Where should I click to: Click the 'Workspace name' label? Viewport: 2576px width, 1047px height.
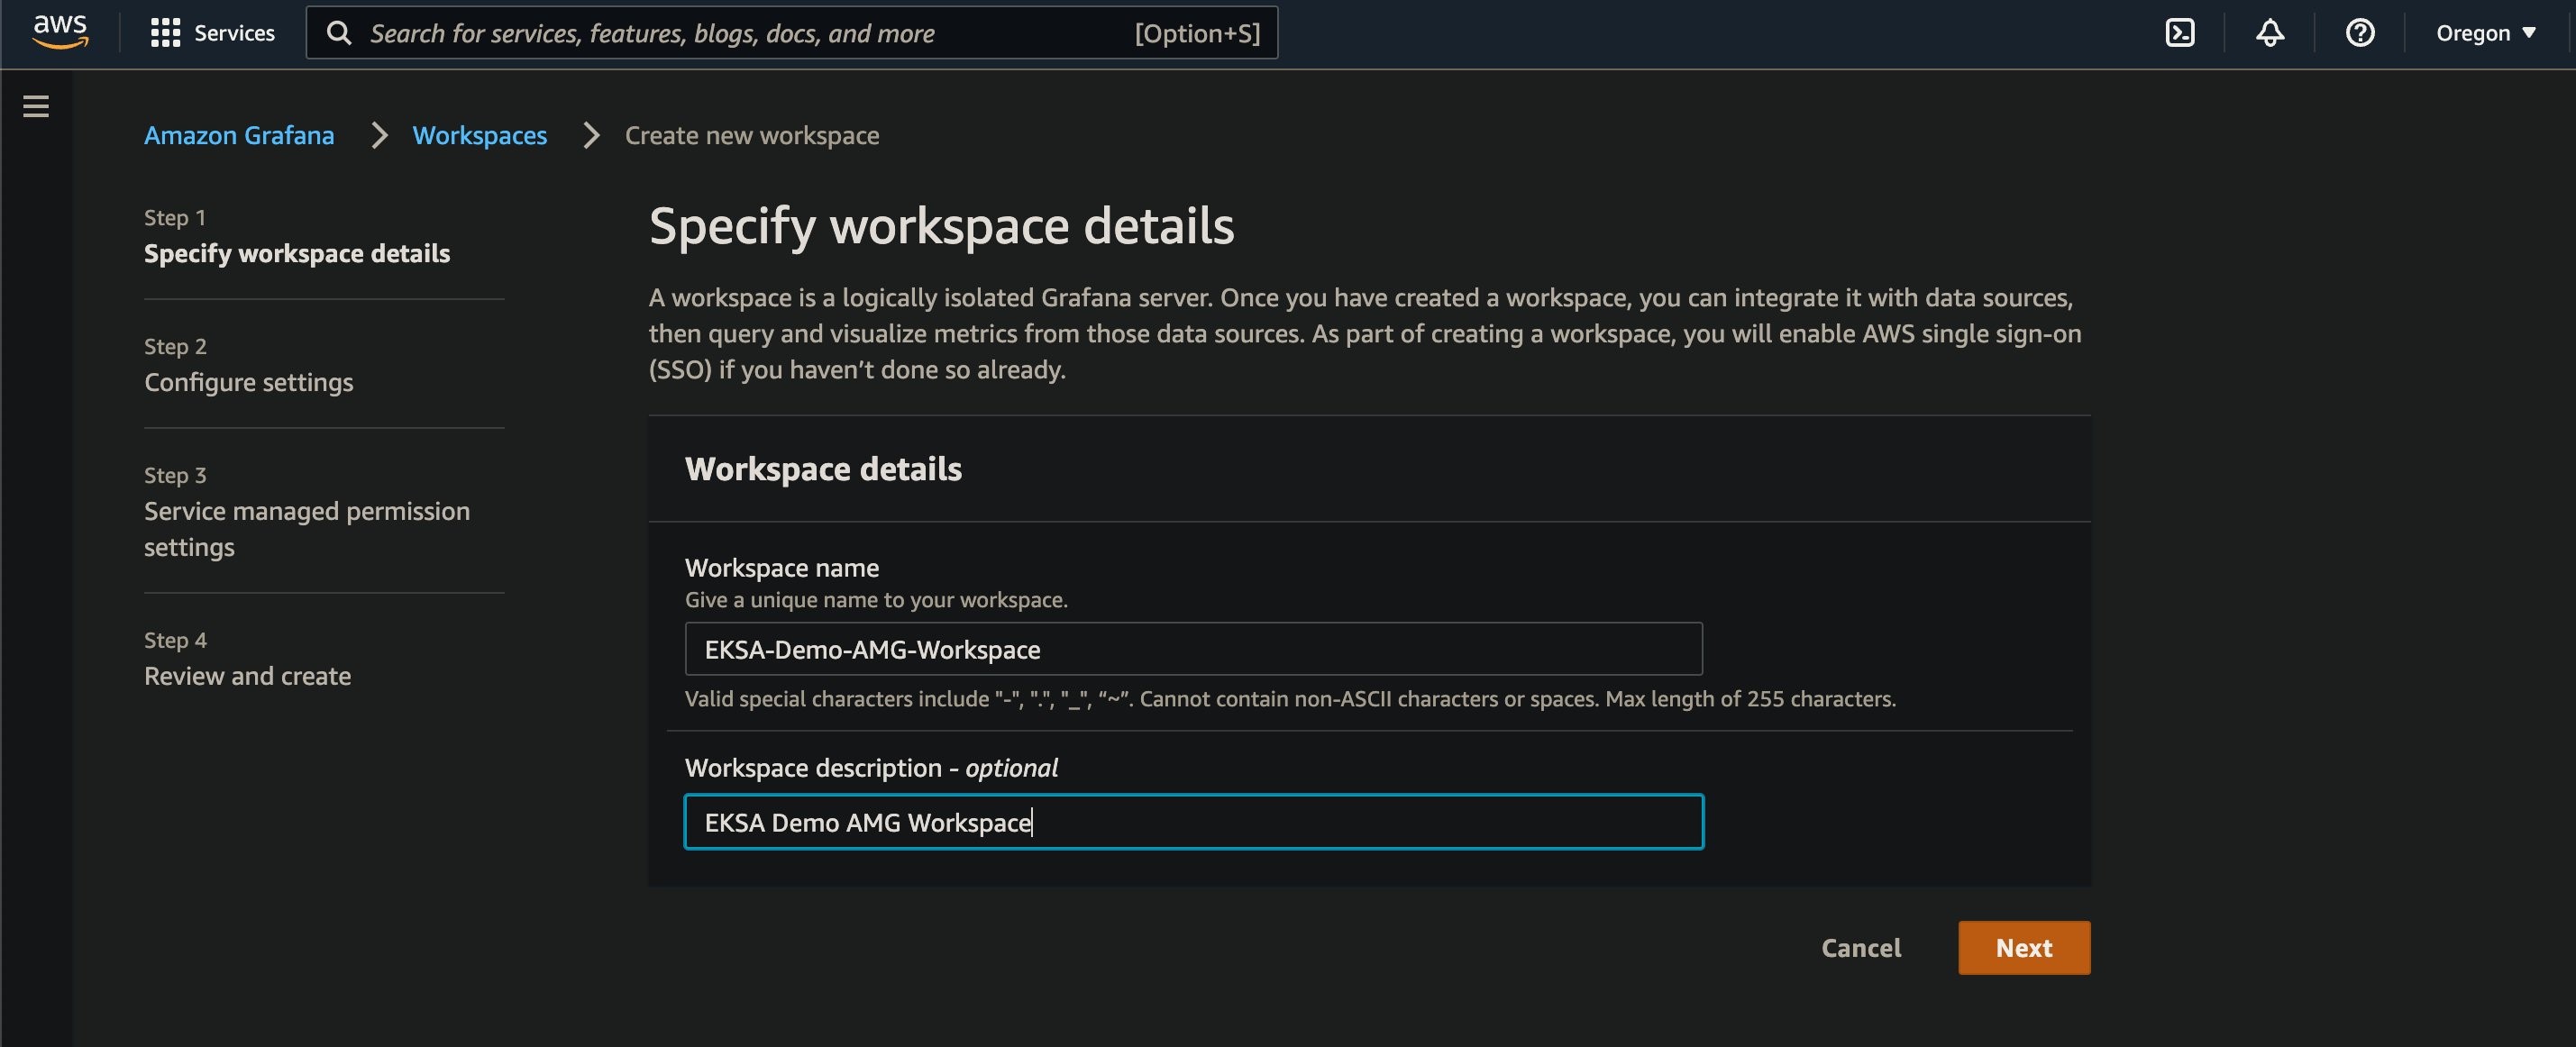[782, 568]
